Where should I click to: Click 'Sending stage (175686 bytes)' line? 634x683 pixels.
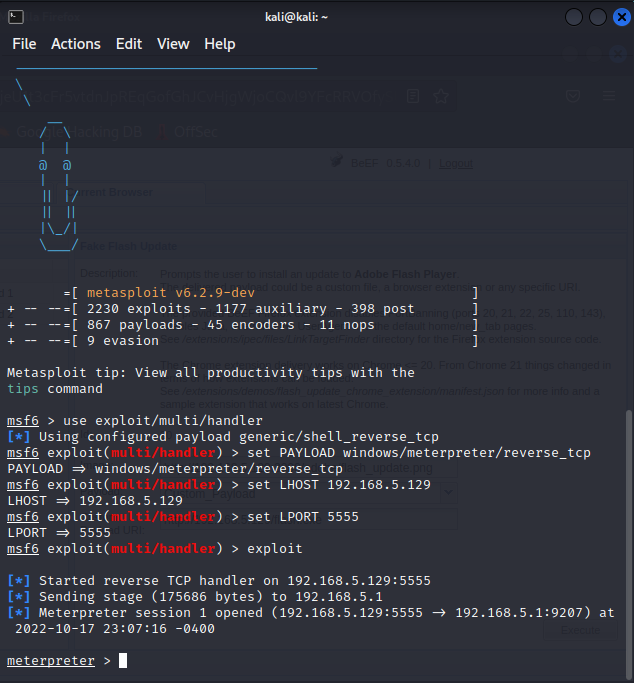click(195, 597)
